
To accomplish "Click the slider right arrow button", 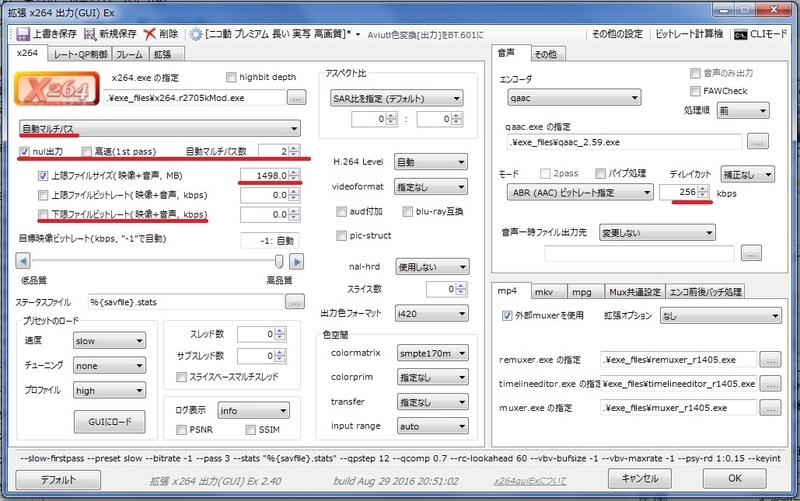I will click(296, 261).
